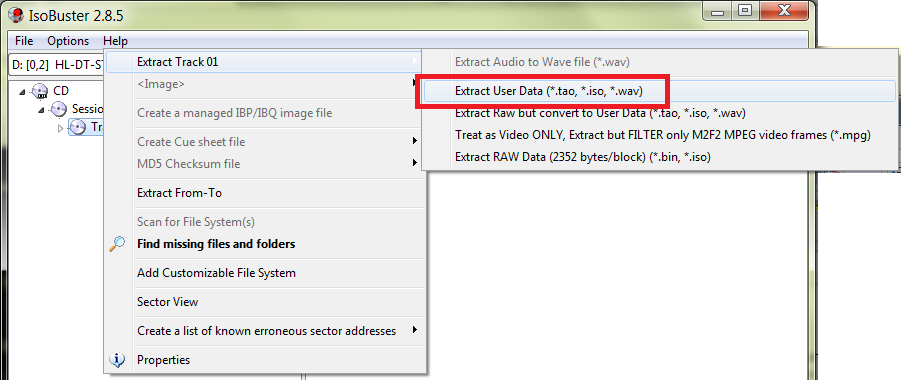Click the CD disc icon in tree
This screenshot has width=902, height=380.
pos(40,91)
